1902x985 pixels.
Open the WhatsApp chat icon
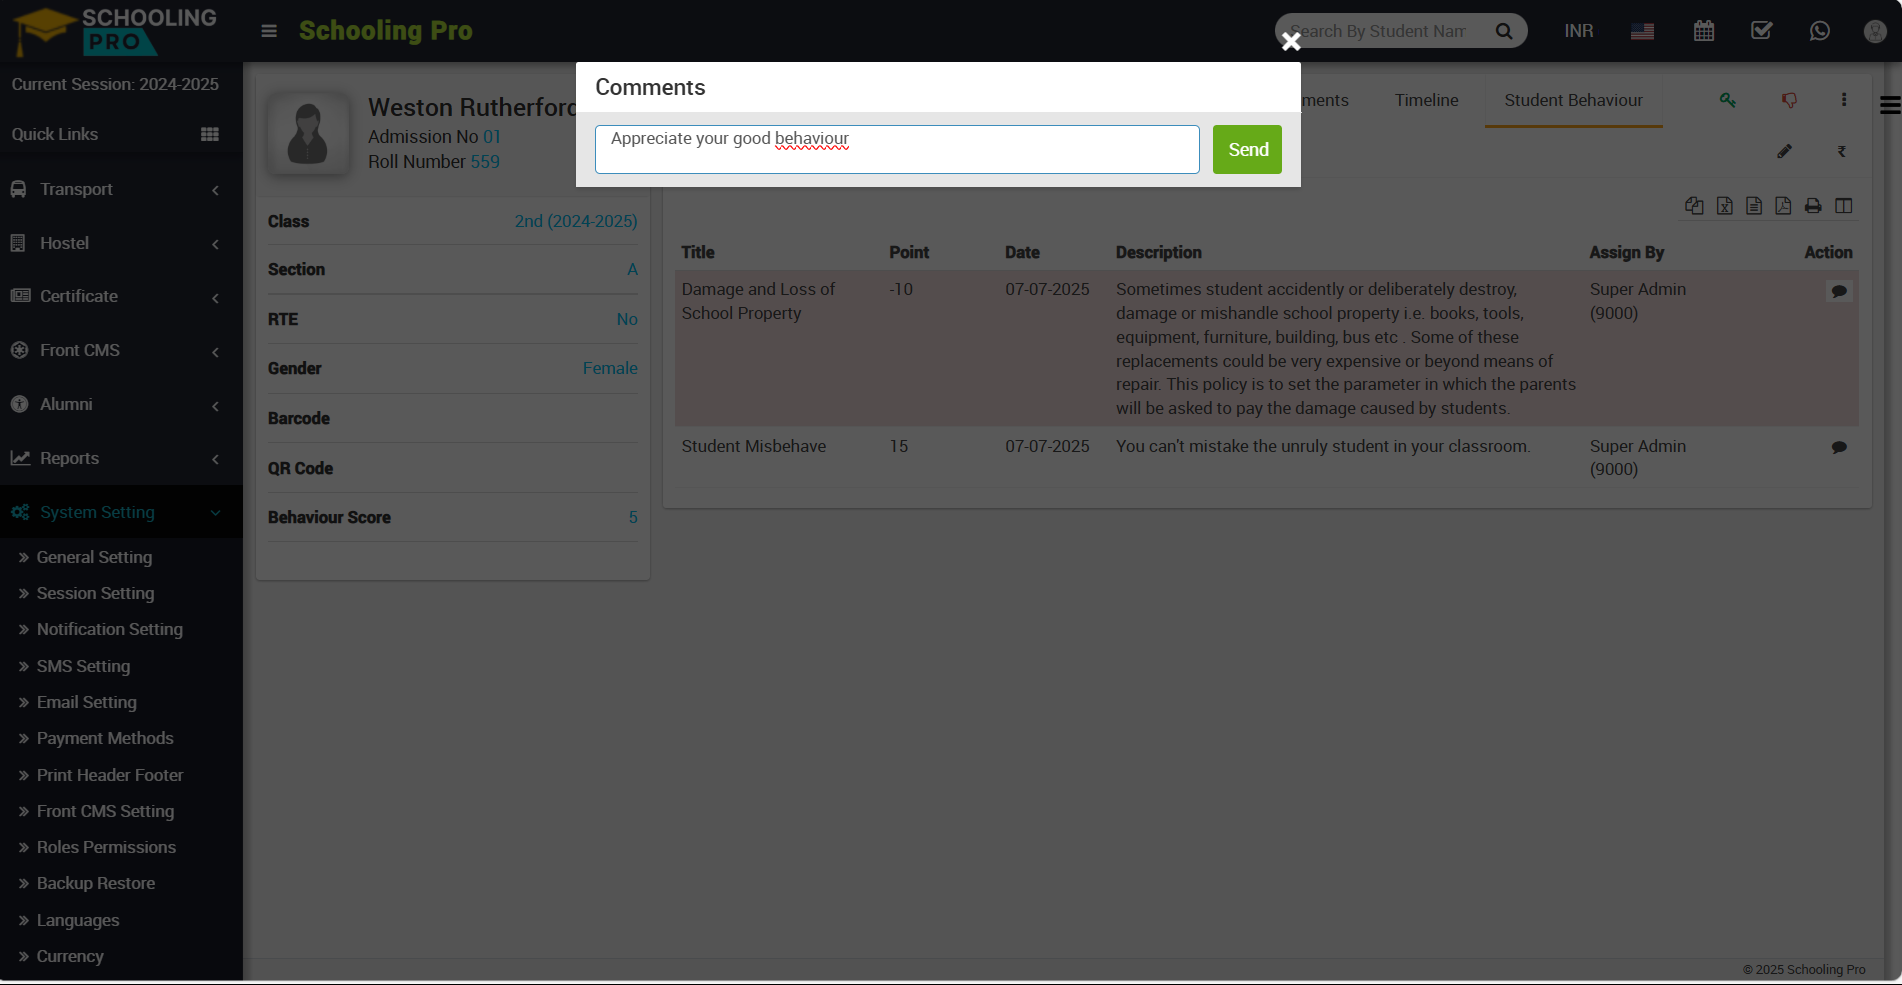[x=1820, y=31]
